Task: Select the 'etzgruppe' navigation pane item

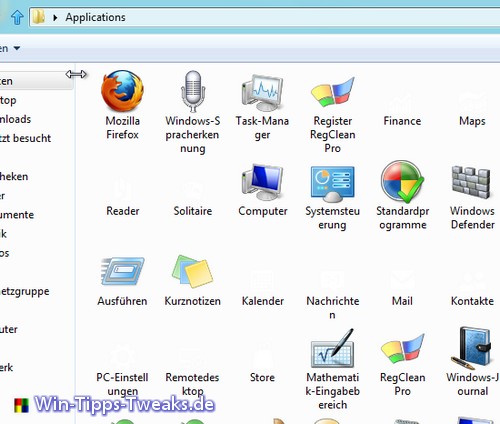Action: pos(25,291)
